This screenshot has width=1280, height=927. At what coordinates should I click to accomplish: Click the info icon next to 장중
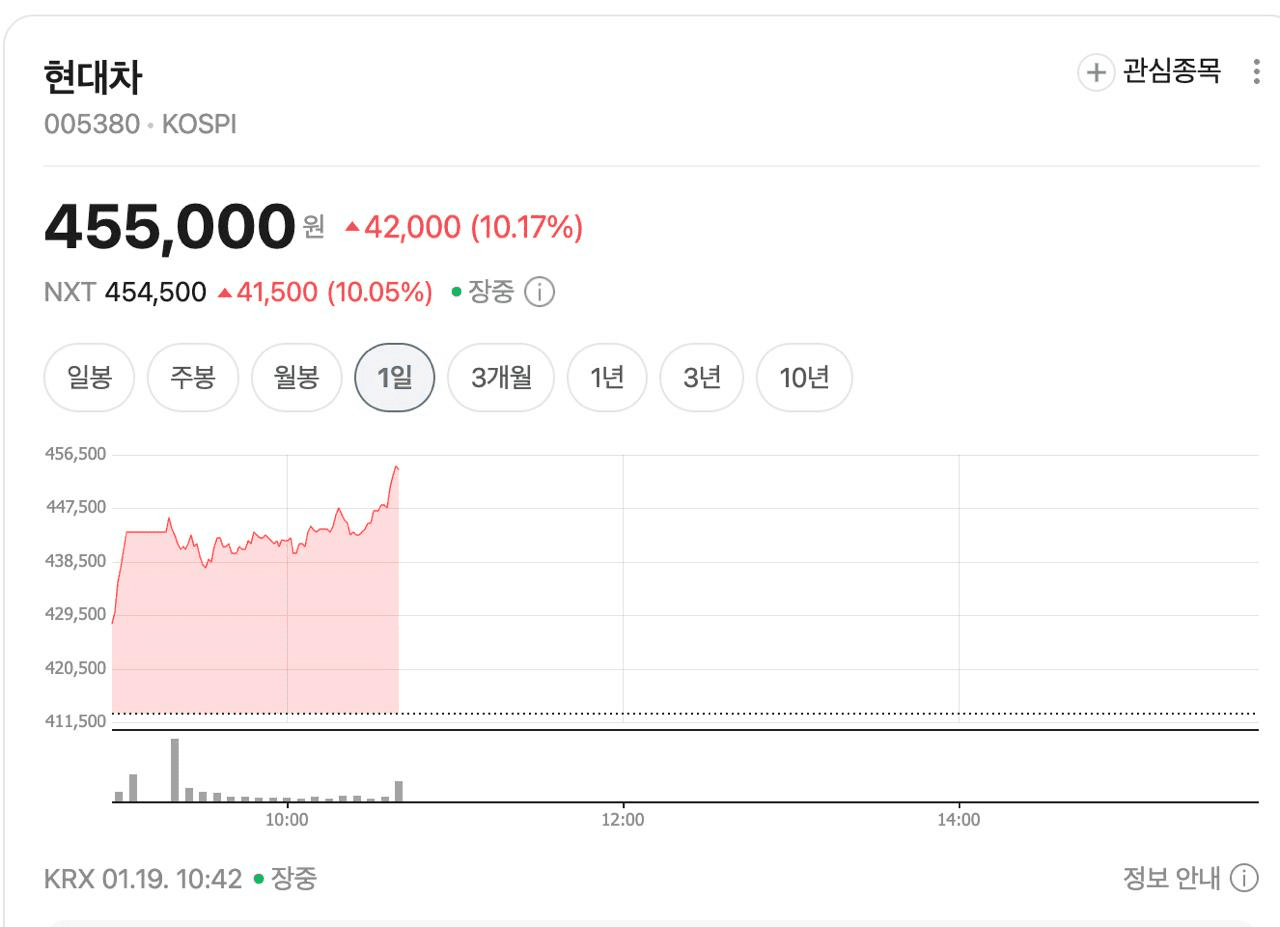[x=539, y=292]
